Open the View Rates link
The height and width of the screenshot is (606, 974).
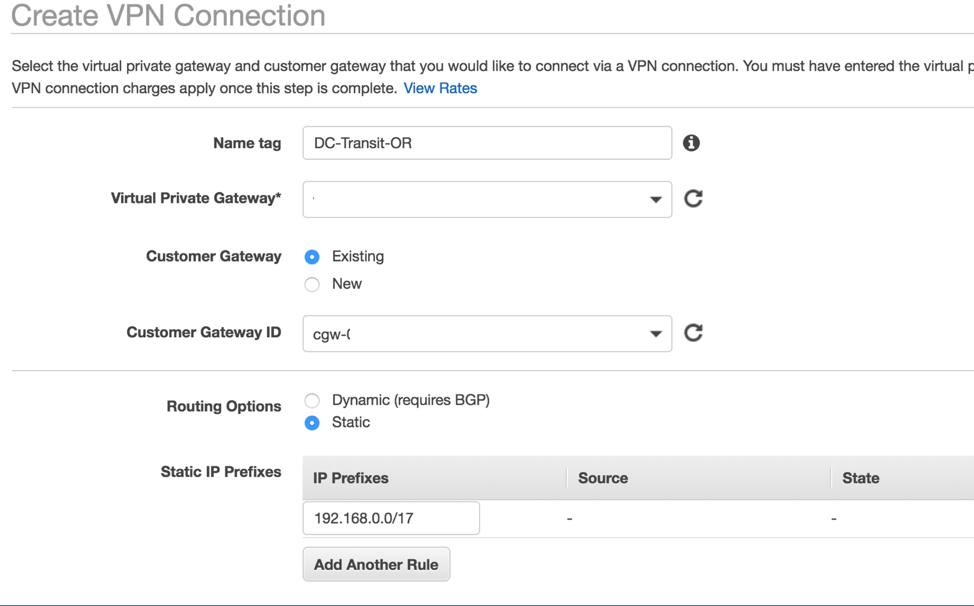pyautogui.click(x=440, y=88)
